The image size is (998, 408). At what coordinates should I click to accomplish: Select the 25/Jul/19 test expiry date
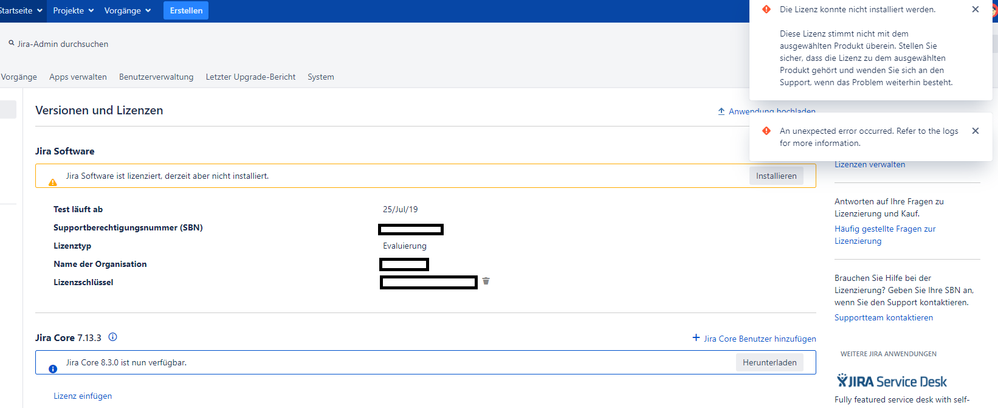400,209
